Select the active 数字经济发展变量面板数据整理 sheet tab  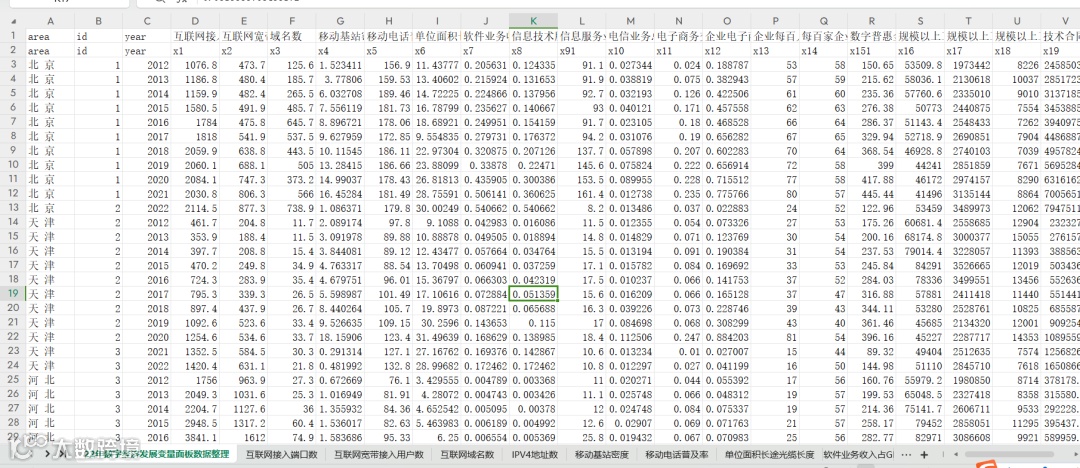point(156,455)
